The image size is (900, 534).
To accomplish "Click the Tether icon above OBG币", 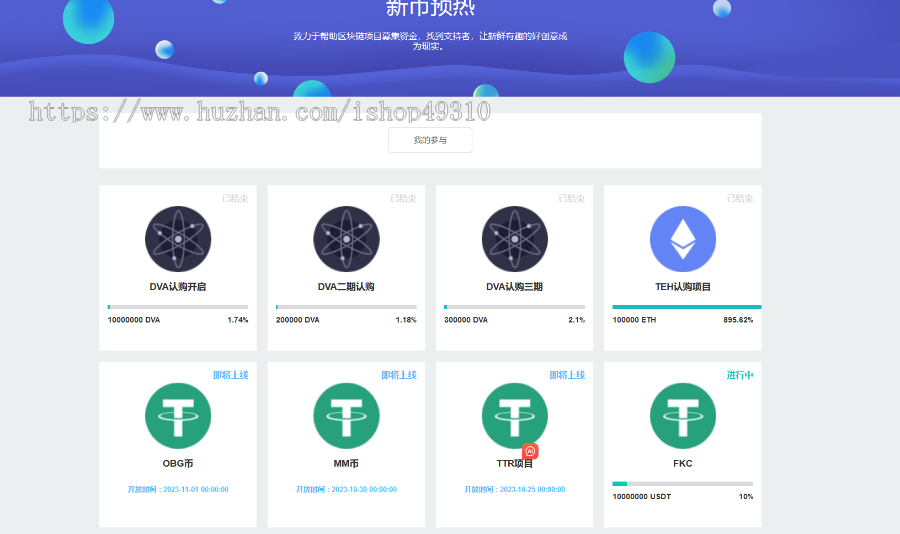I will [178, 416].
